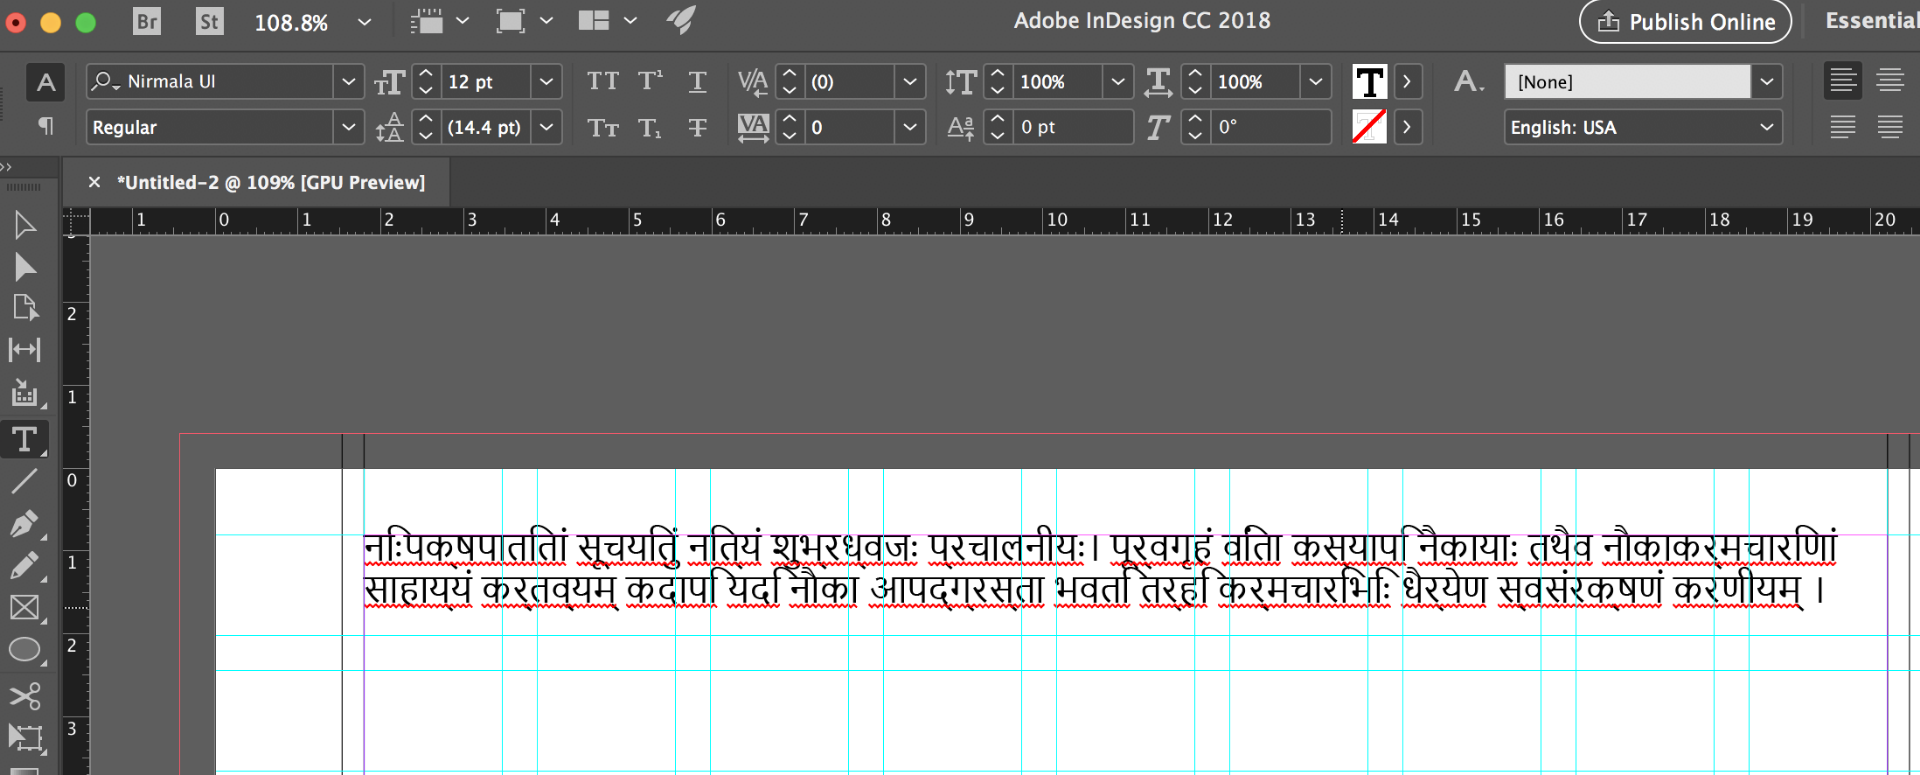The image size is (1920, 775).
Task: Open the fill swatch flyout arrow
Action: [1407, 82]
